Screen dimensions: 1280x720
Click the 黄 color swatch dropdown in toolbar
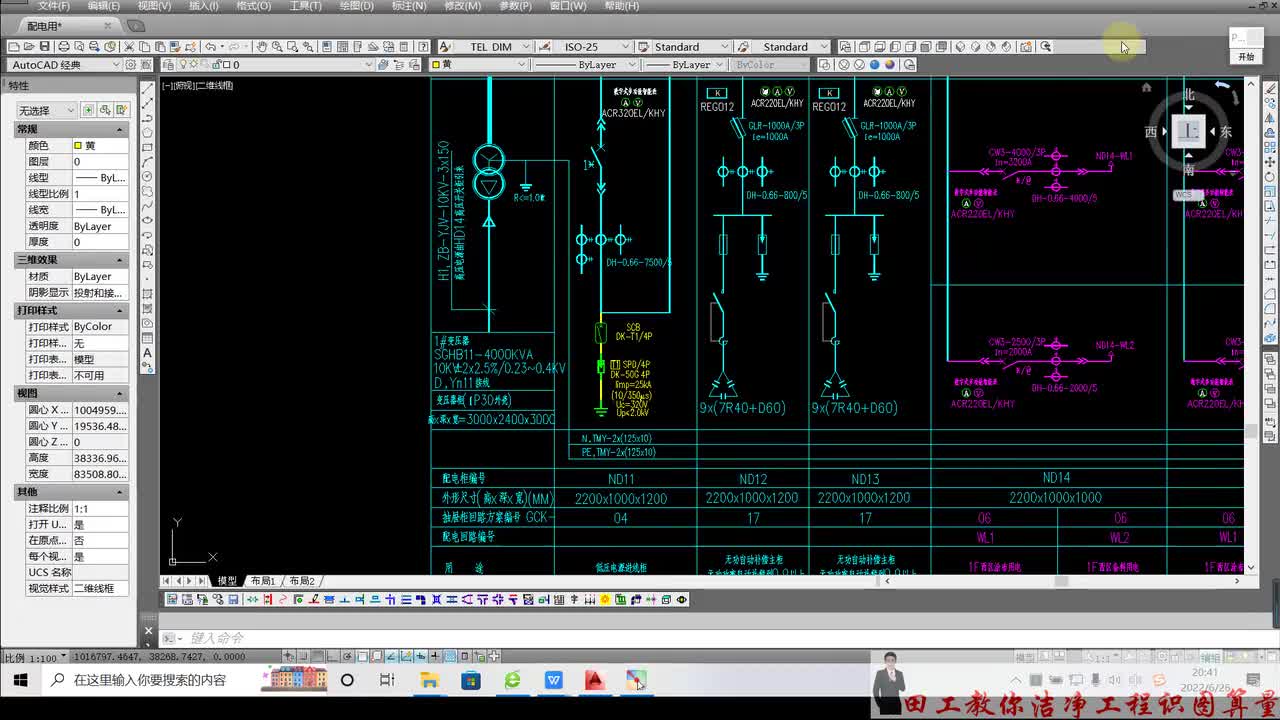click(x=480, y=65)
